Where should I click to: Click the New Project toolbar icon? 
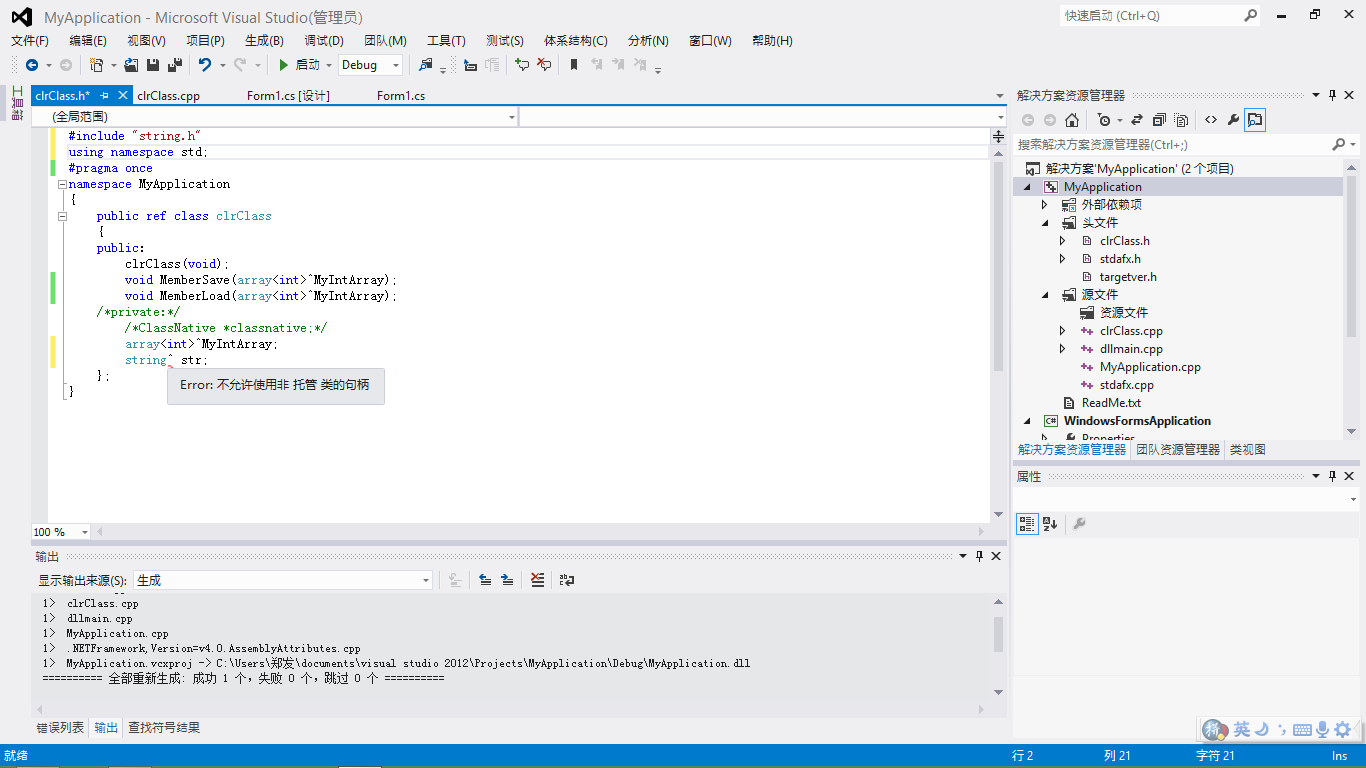(97, 65)
